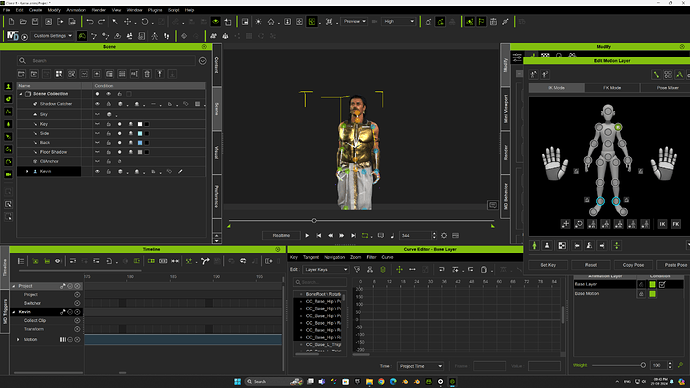Click the Play button in player controls
This screenshot has height=388, width=690.
click(x=307, y=236)
